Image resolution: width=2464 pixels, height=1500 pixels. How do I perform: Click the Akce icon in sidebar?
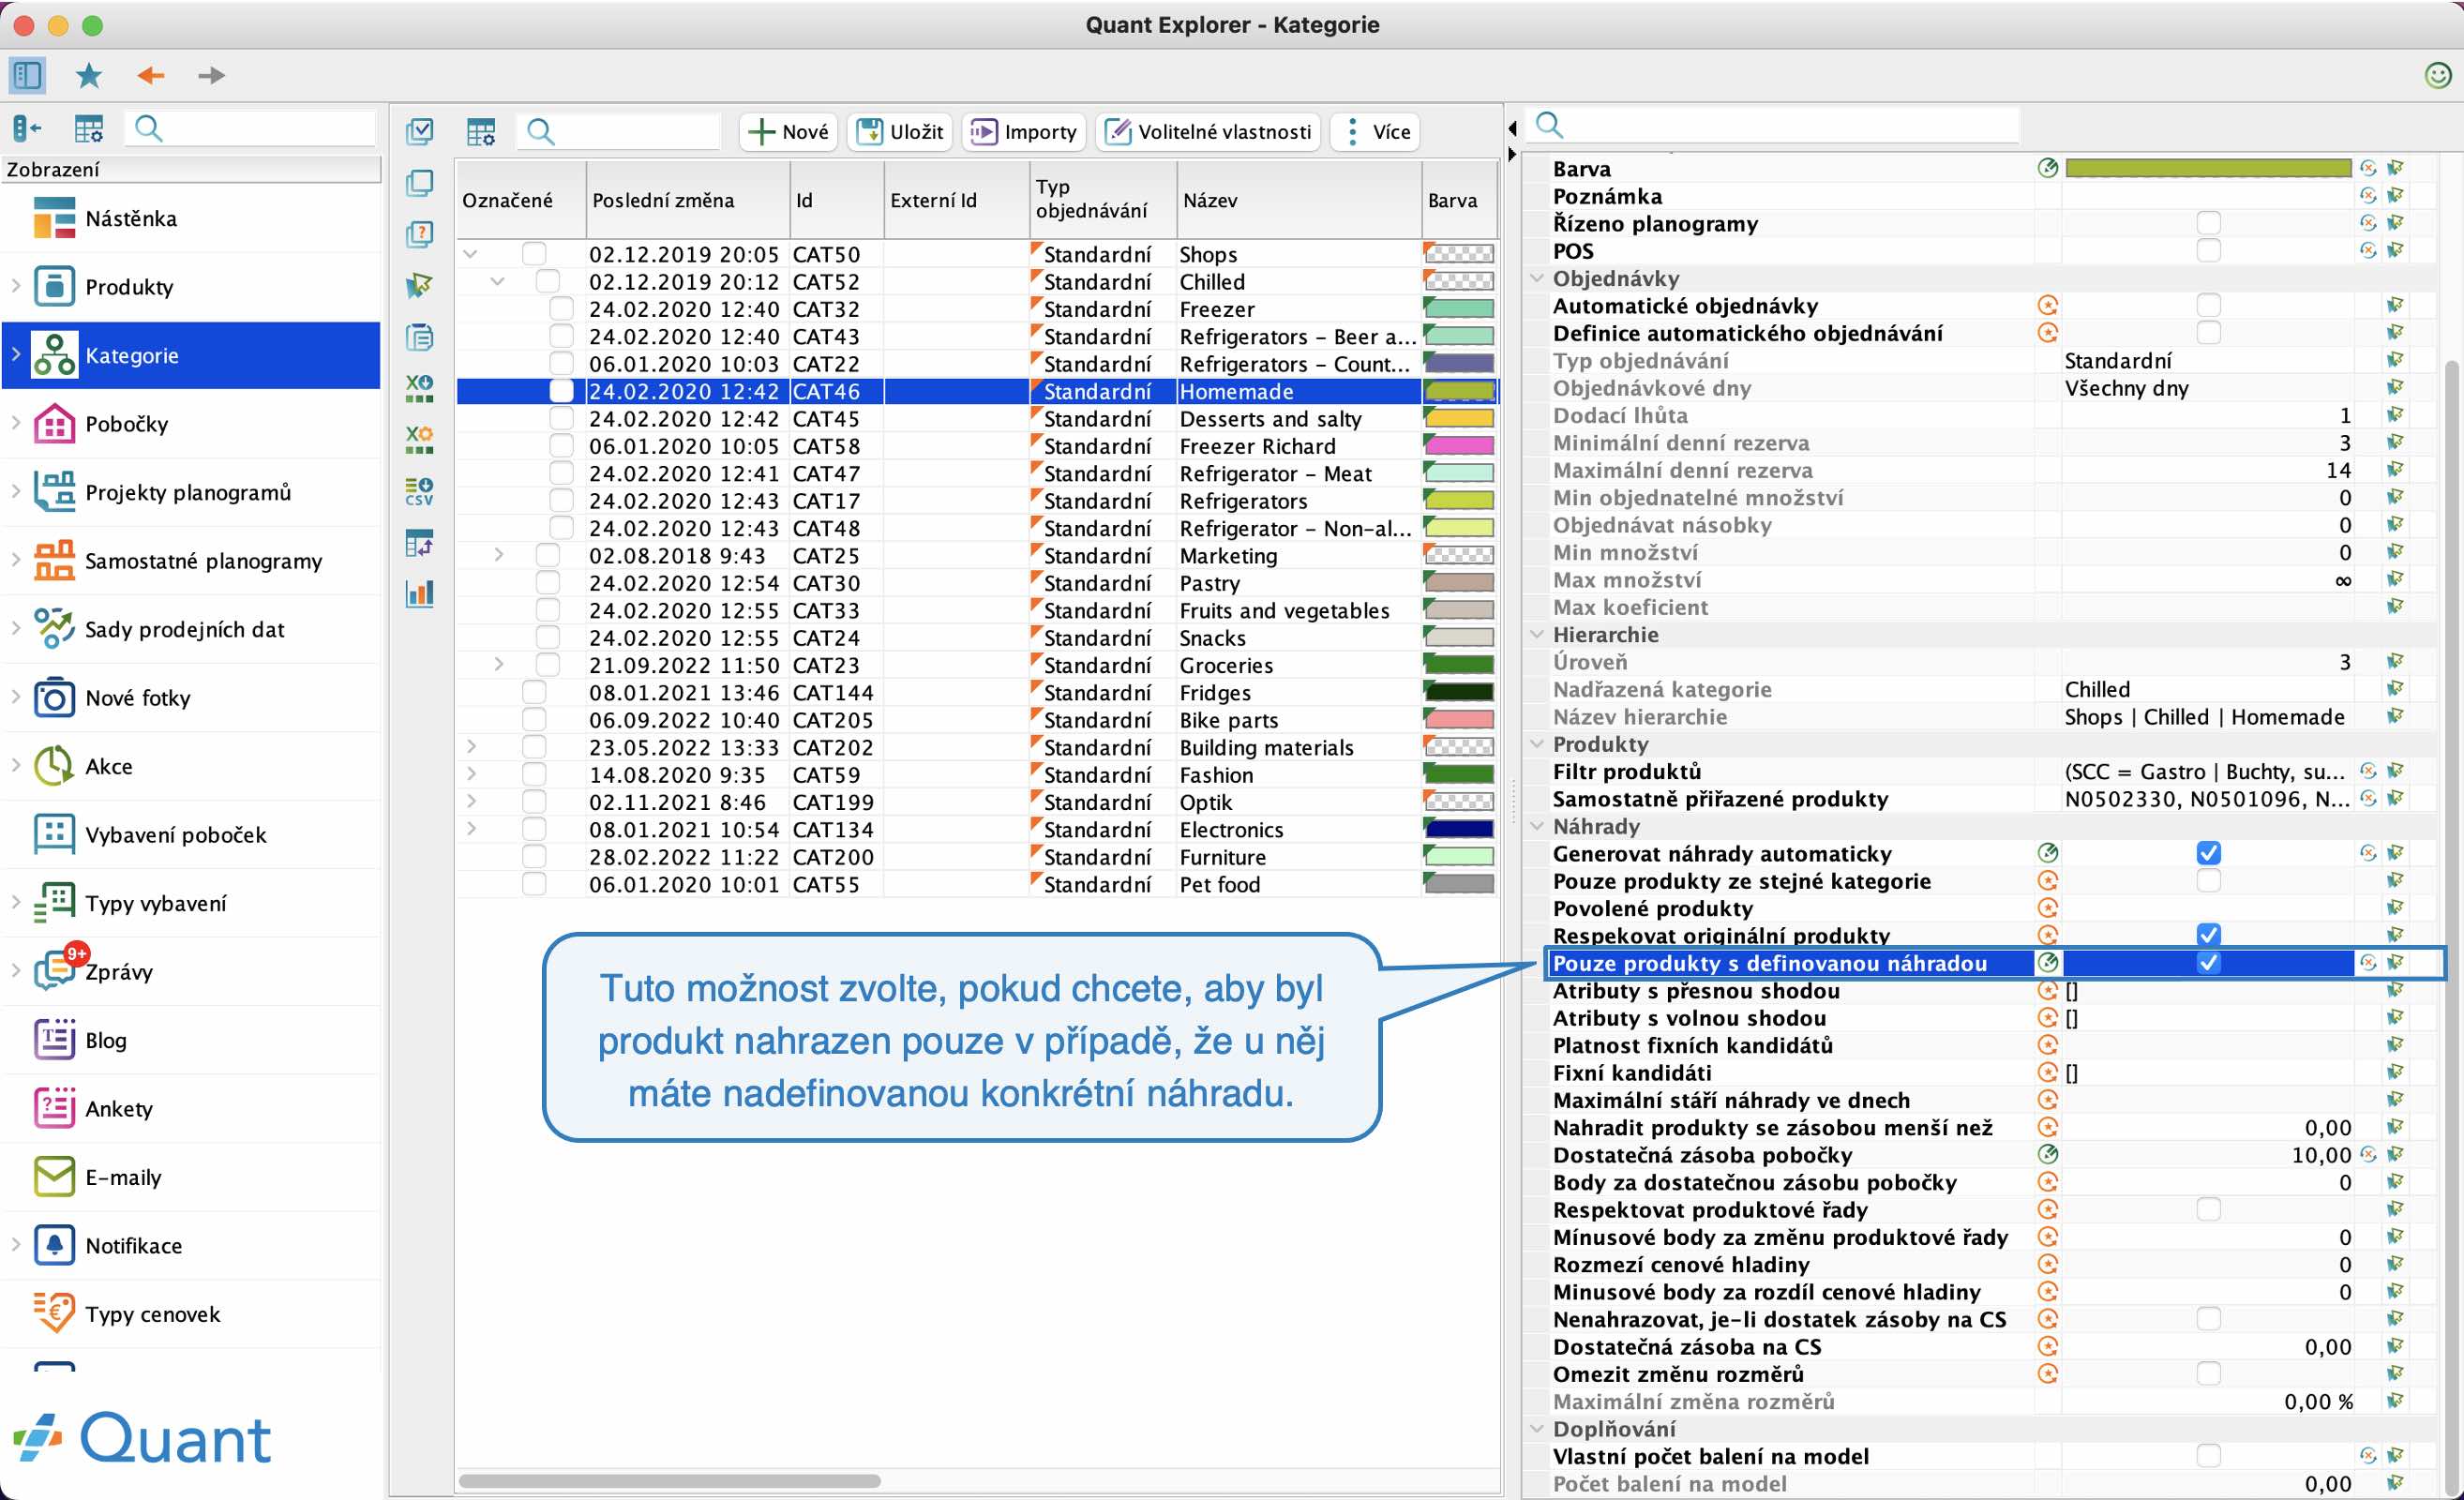tap(54, 766)
